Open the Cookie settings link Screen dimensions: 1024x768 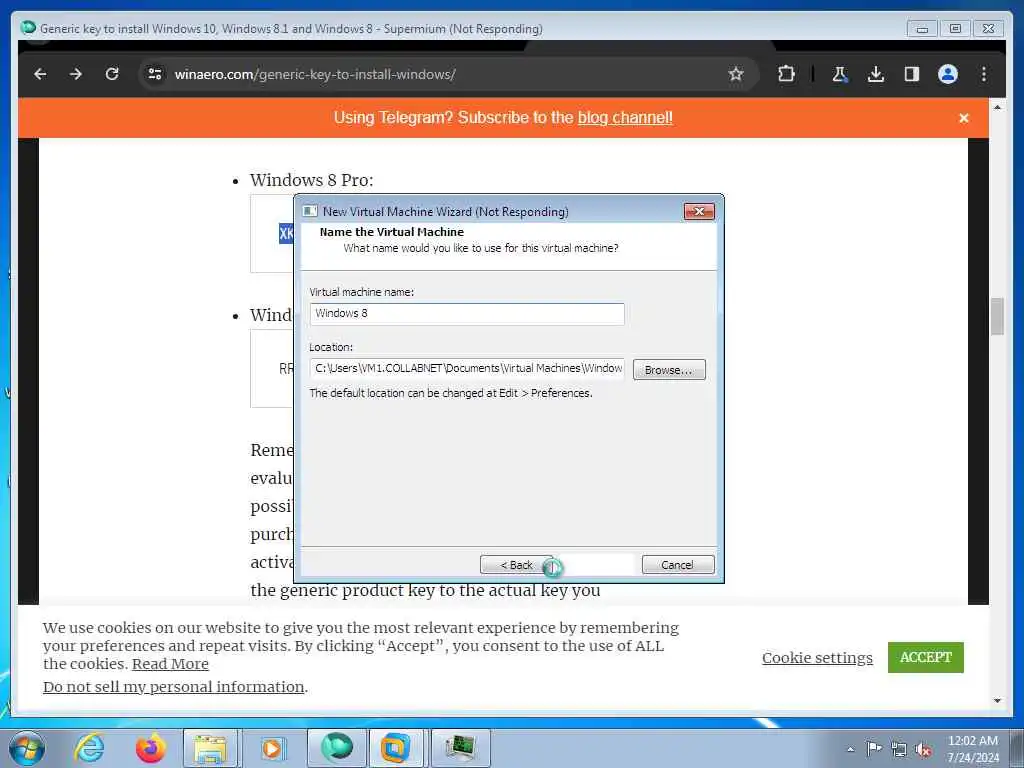pyautogui.click(x=817, y=658)
